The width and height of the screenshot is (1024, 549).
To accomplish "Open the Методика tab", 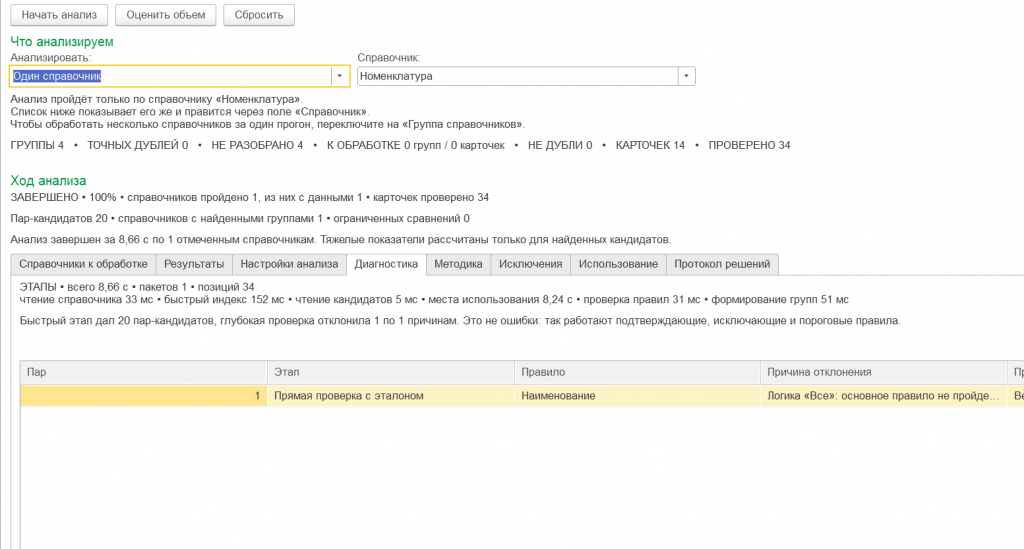I will tap(458, 264).
